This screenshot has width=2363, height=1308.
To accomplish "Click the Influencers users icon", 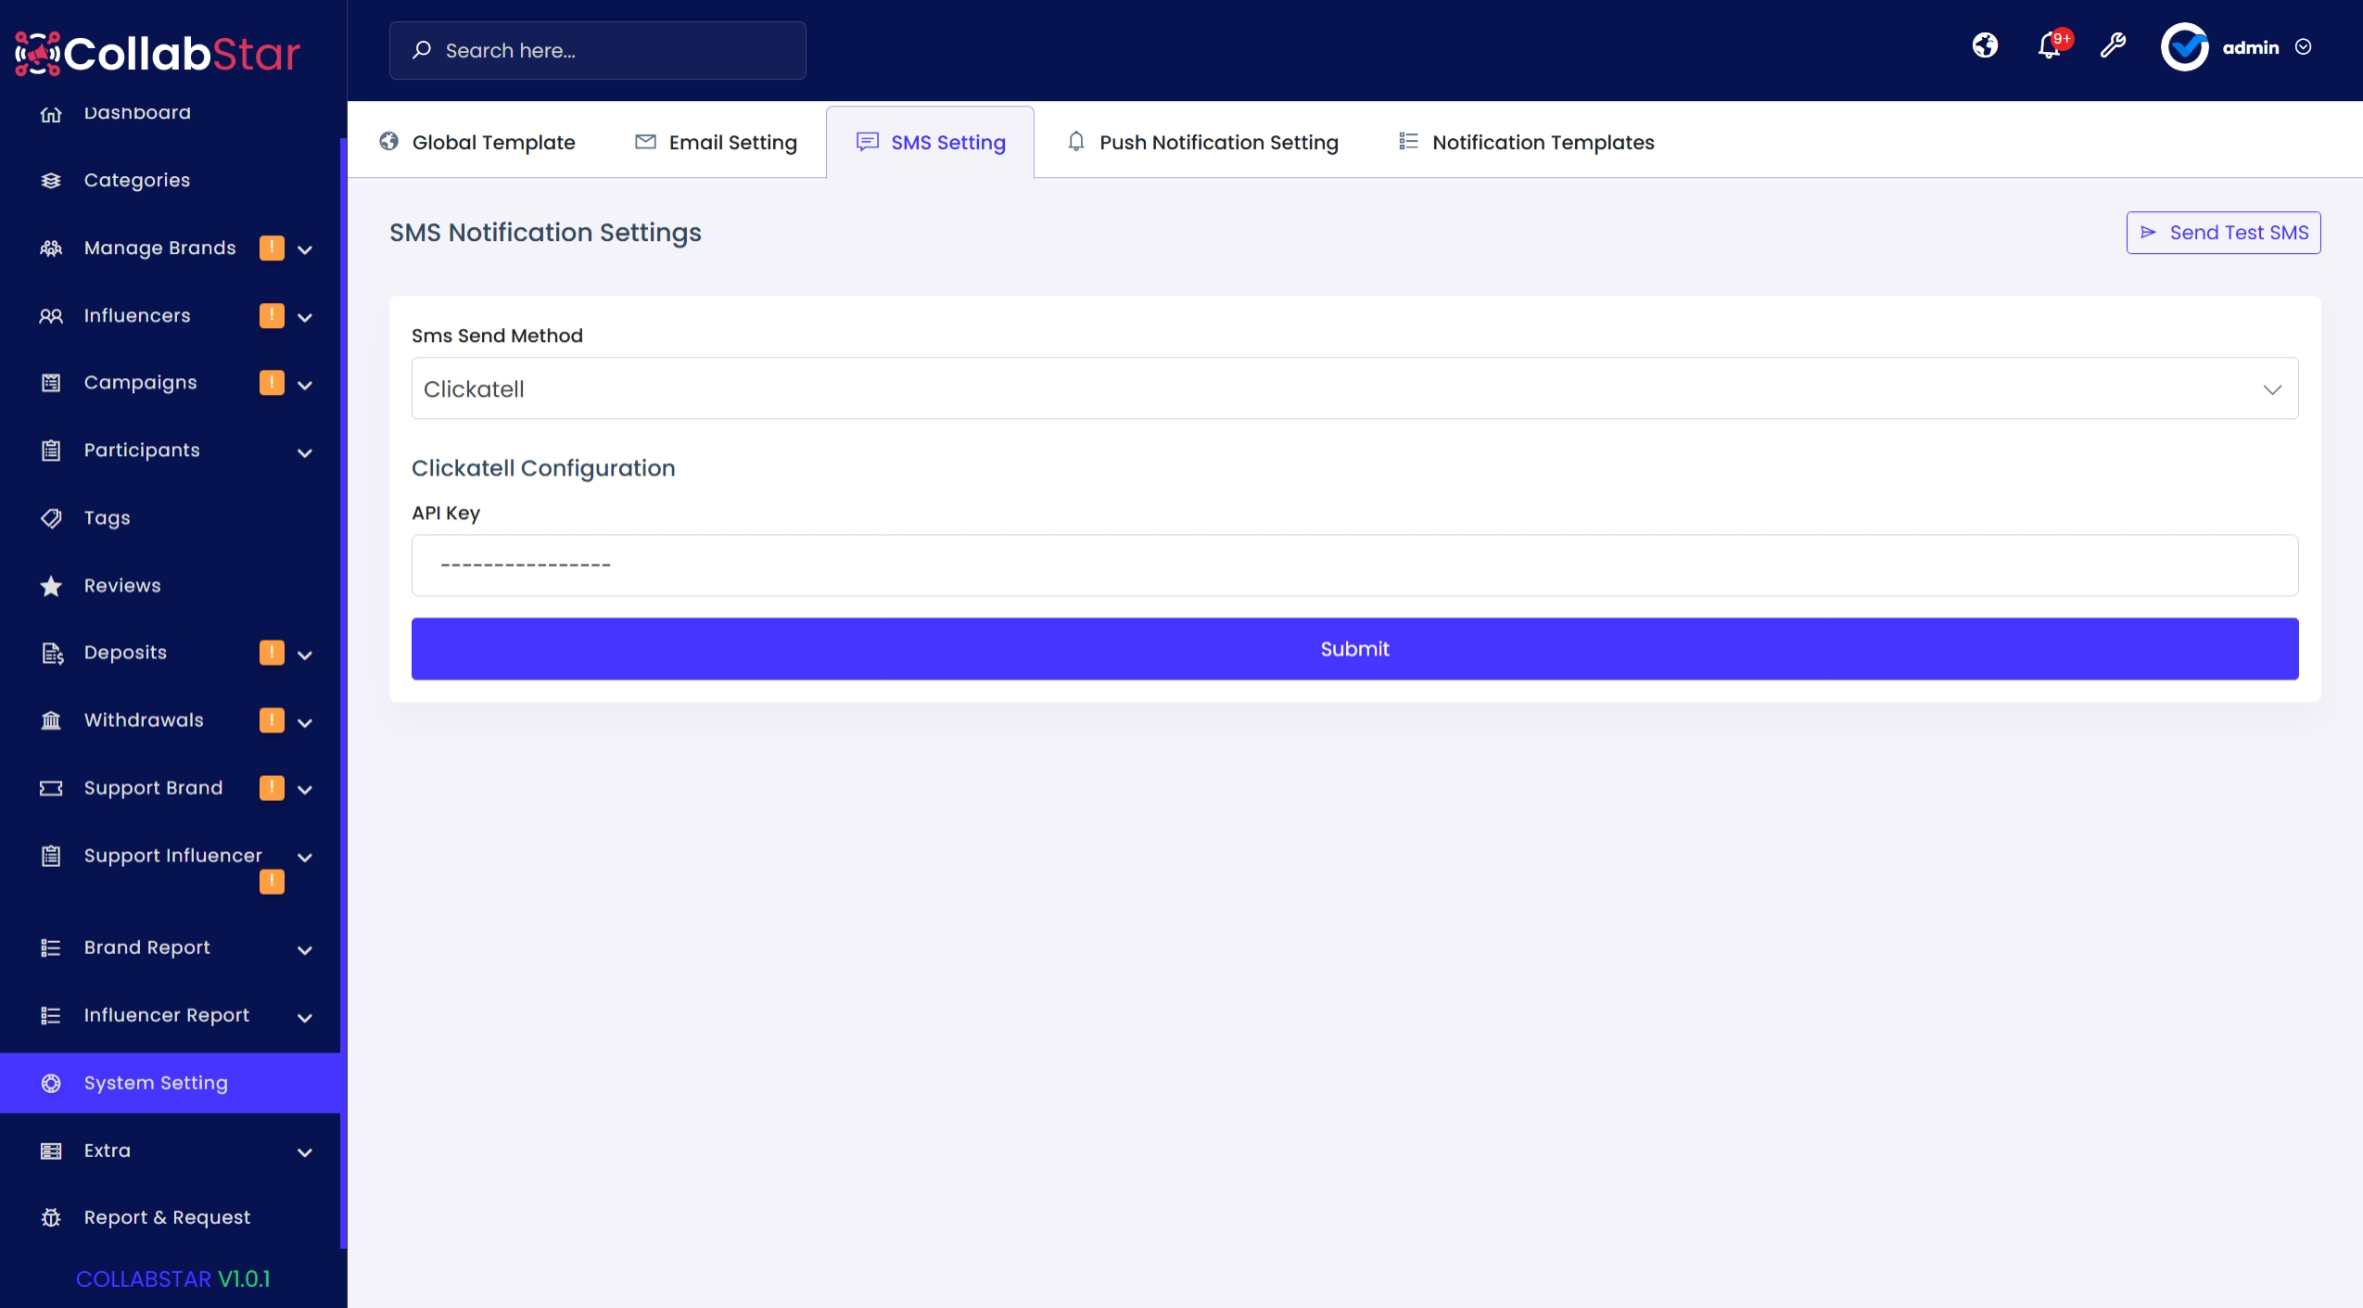I will click(x=51, y=316).
